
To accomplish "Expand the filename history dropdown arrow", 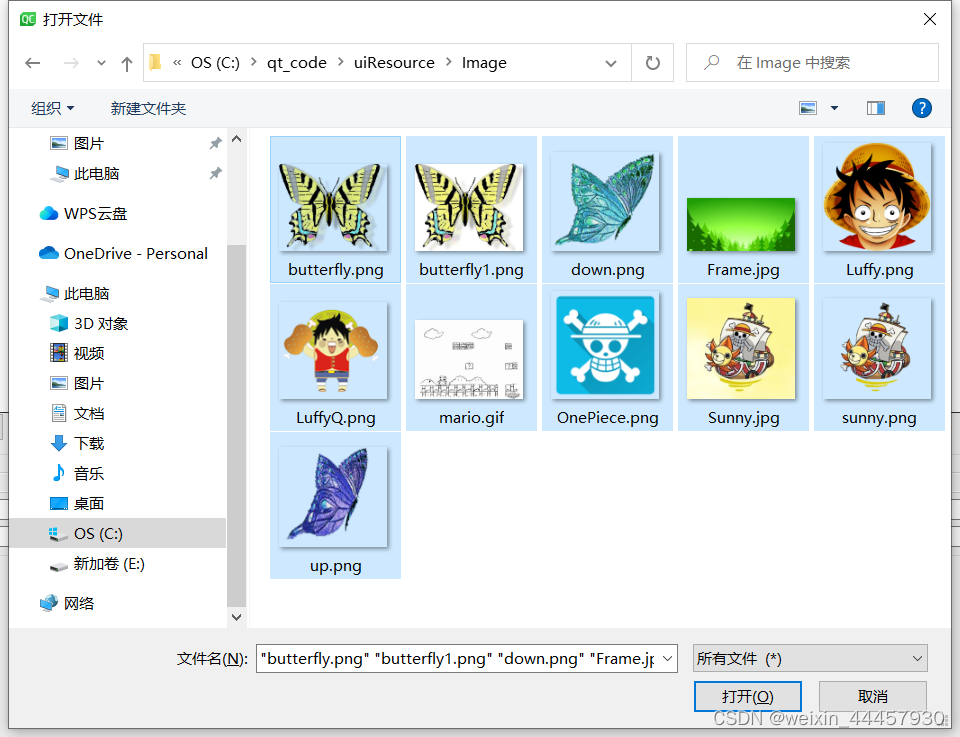I will point(668,659).
